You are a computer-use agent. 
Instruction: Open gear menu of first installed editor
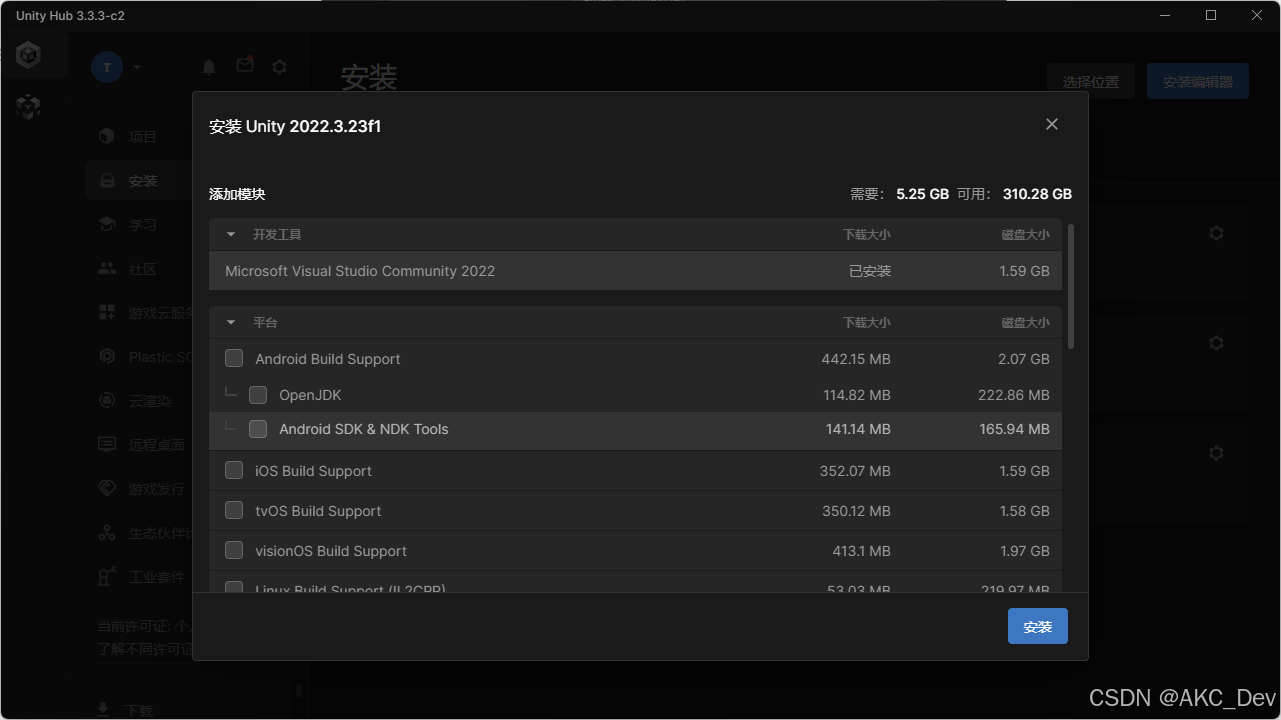[x=1216, y=233]
